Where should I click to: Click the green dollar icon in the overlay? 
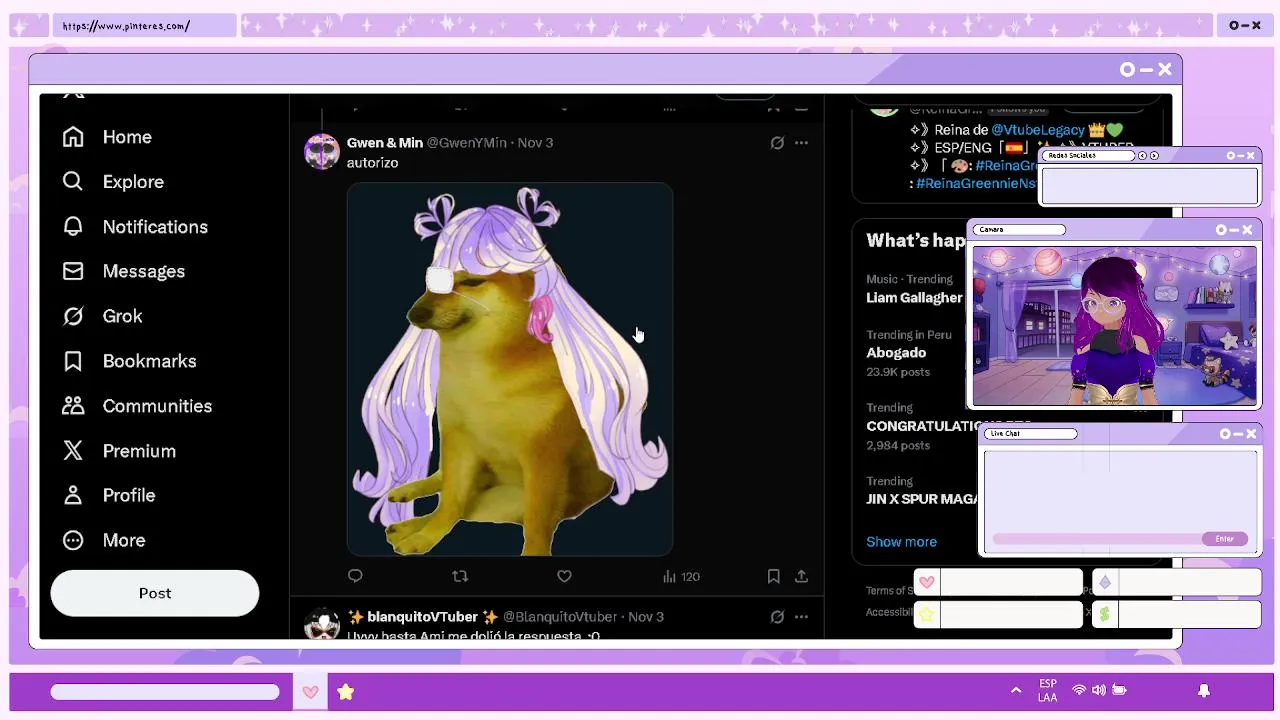[x=1104, y=614]
